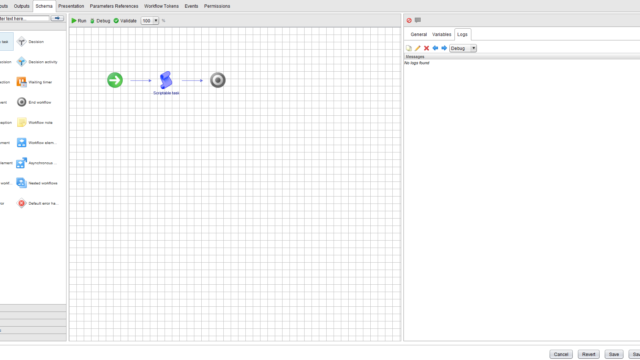The height and width of the screenshot is (360, 640).
Task: Open the Workflow Tokens tab
Action: [161, 6]
